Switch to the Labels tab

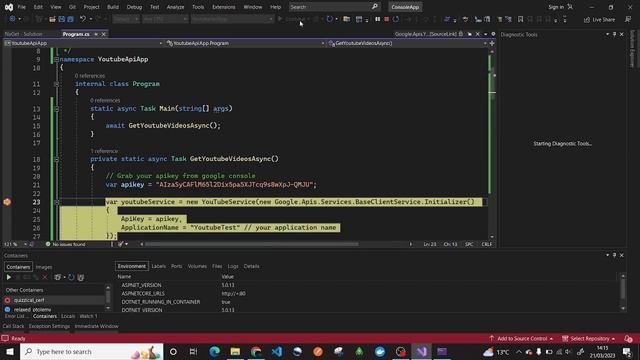point(158,266)
